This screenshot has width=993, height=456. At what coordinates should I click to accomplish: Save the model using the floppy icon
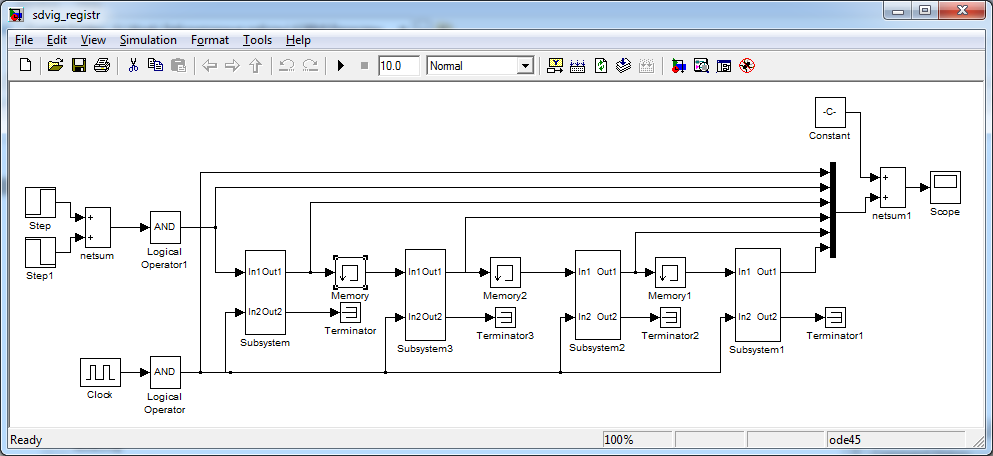point(79,65)
